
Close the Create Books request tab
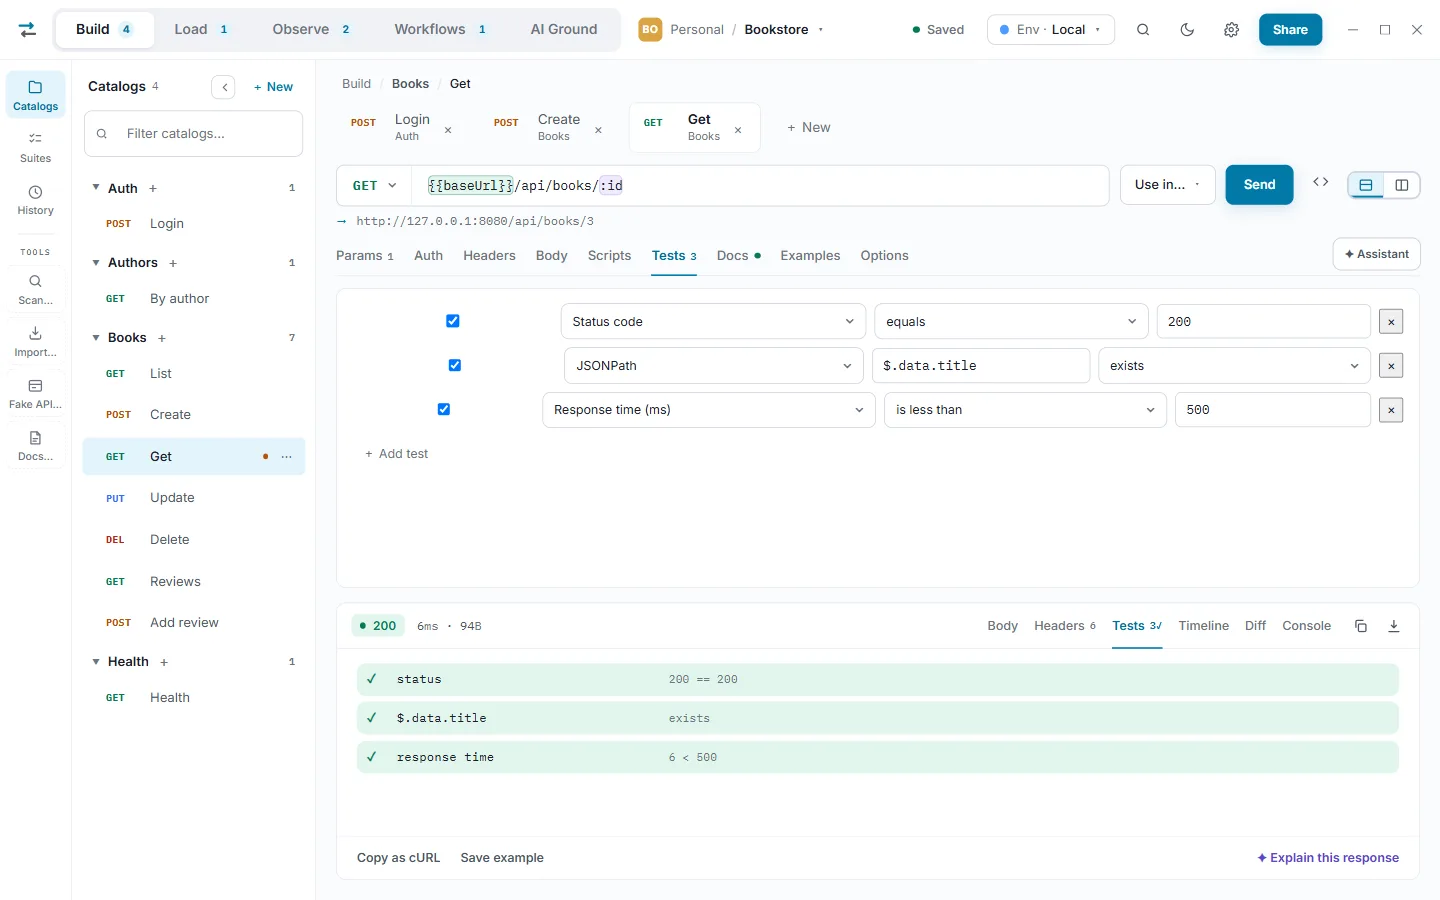[x=598, y=130]
